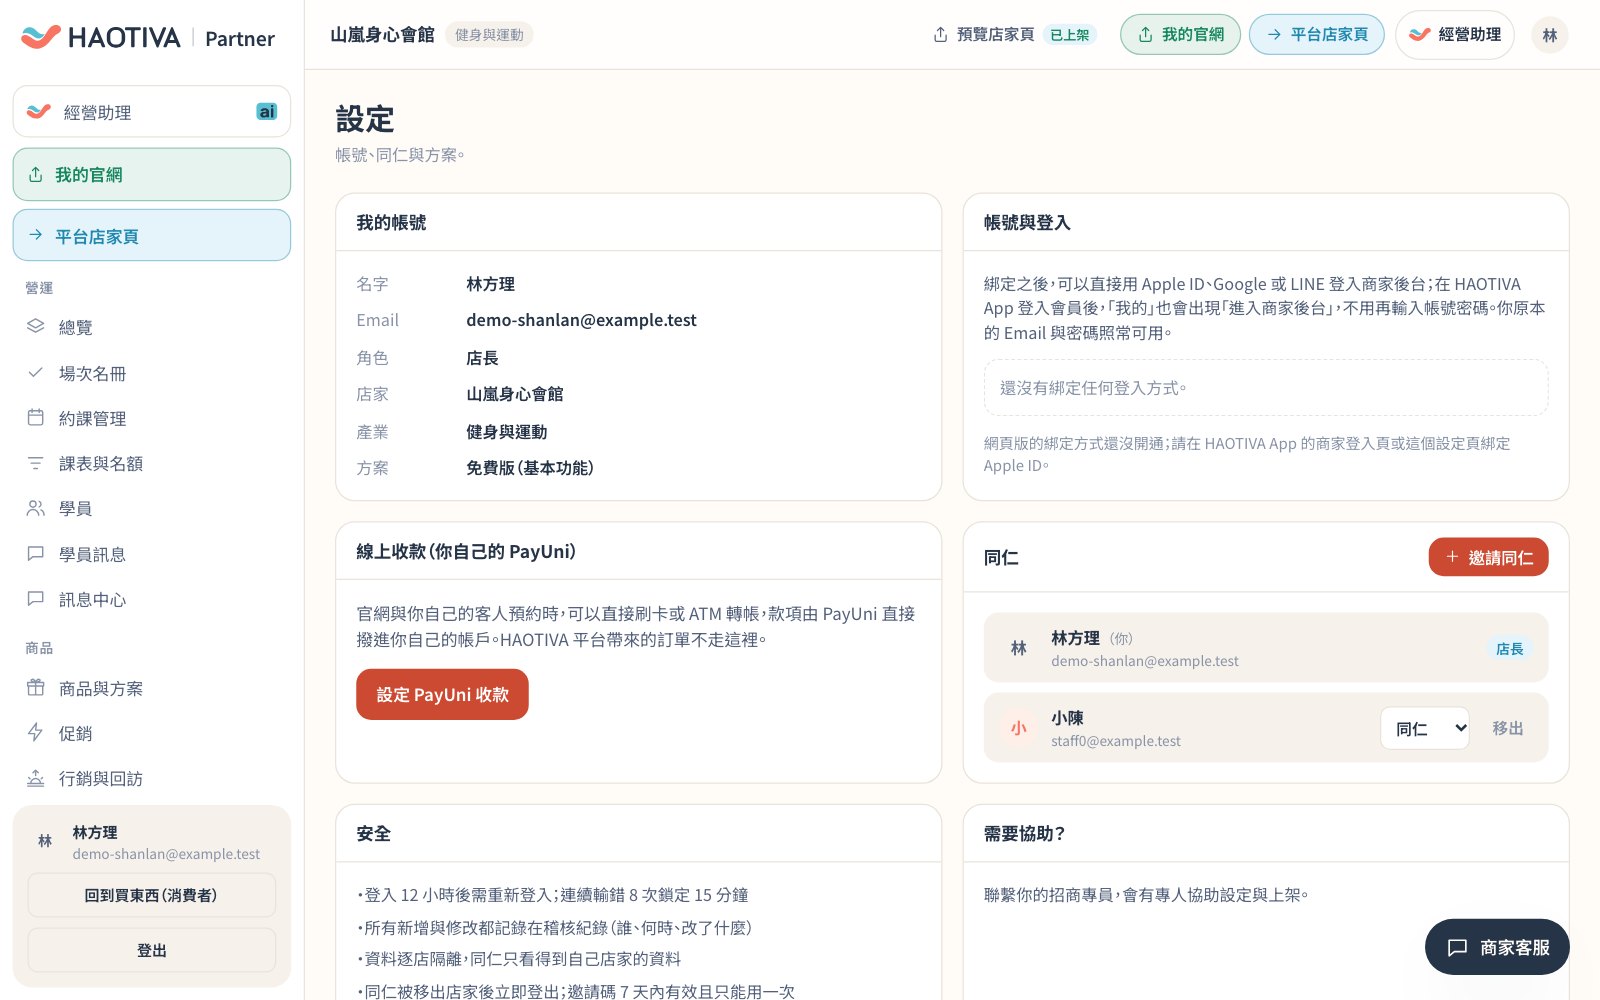
Task: Click the 約課管理 calendar icon
Action: coord(36,418)
